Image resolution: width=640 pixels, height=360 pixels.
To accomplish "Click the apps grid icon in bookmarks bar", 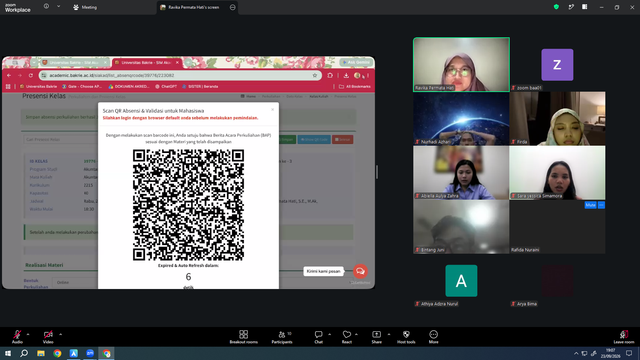I will [8, 87].
